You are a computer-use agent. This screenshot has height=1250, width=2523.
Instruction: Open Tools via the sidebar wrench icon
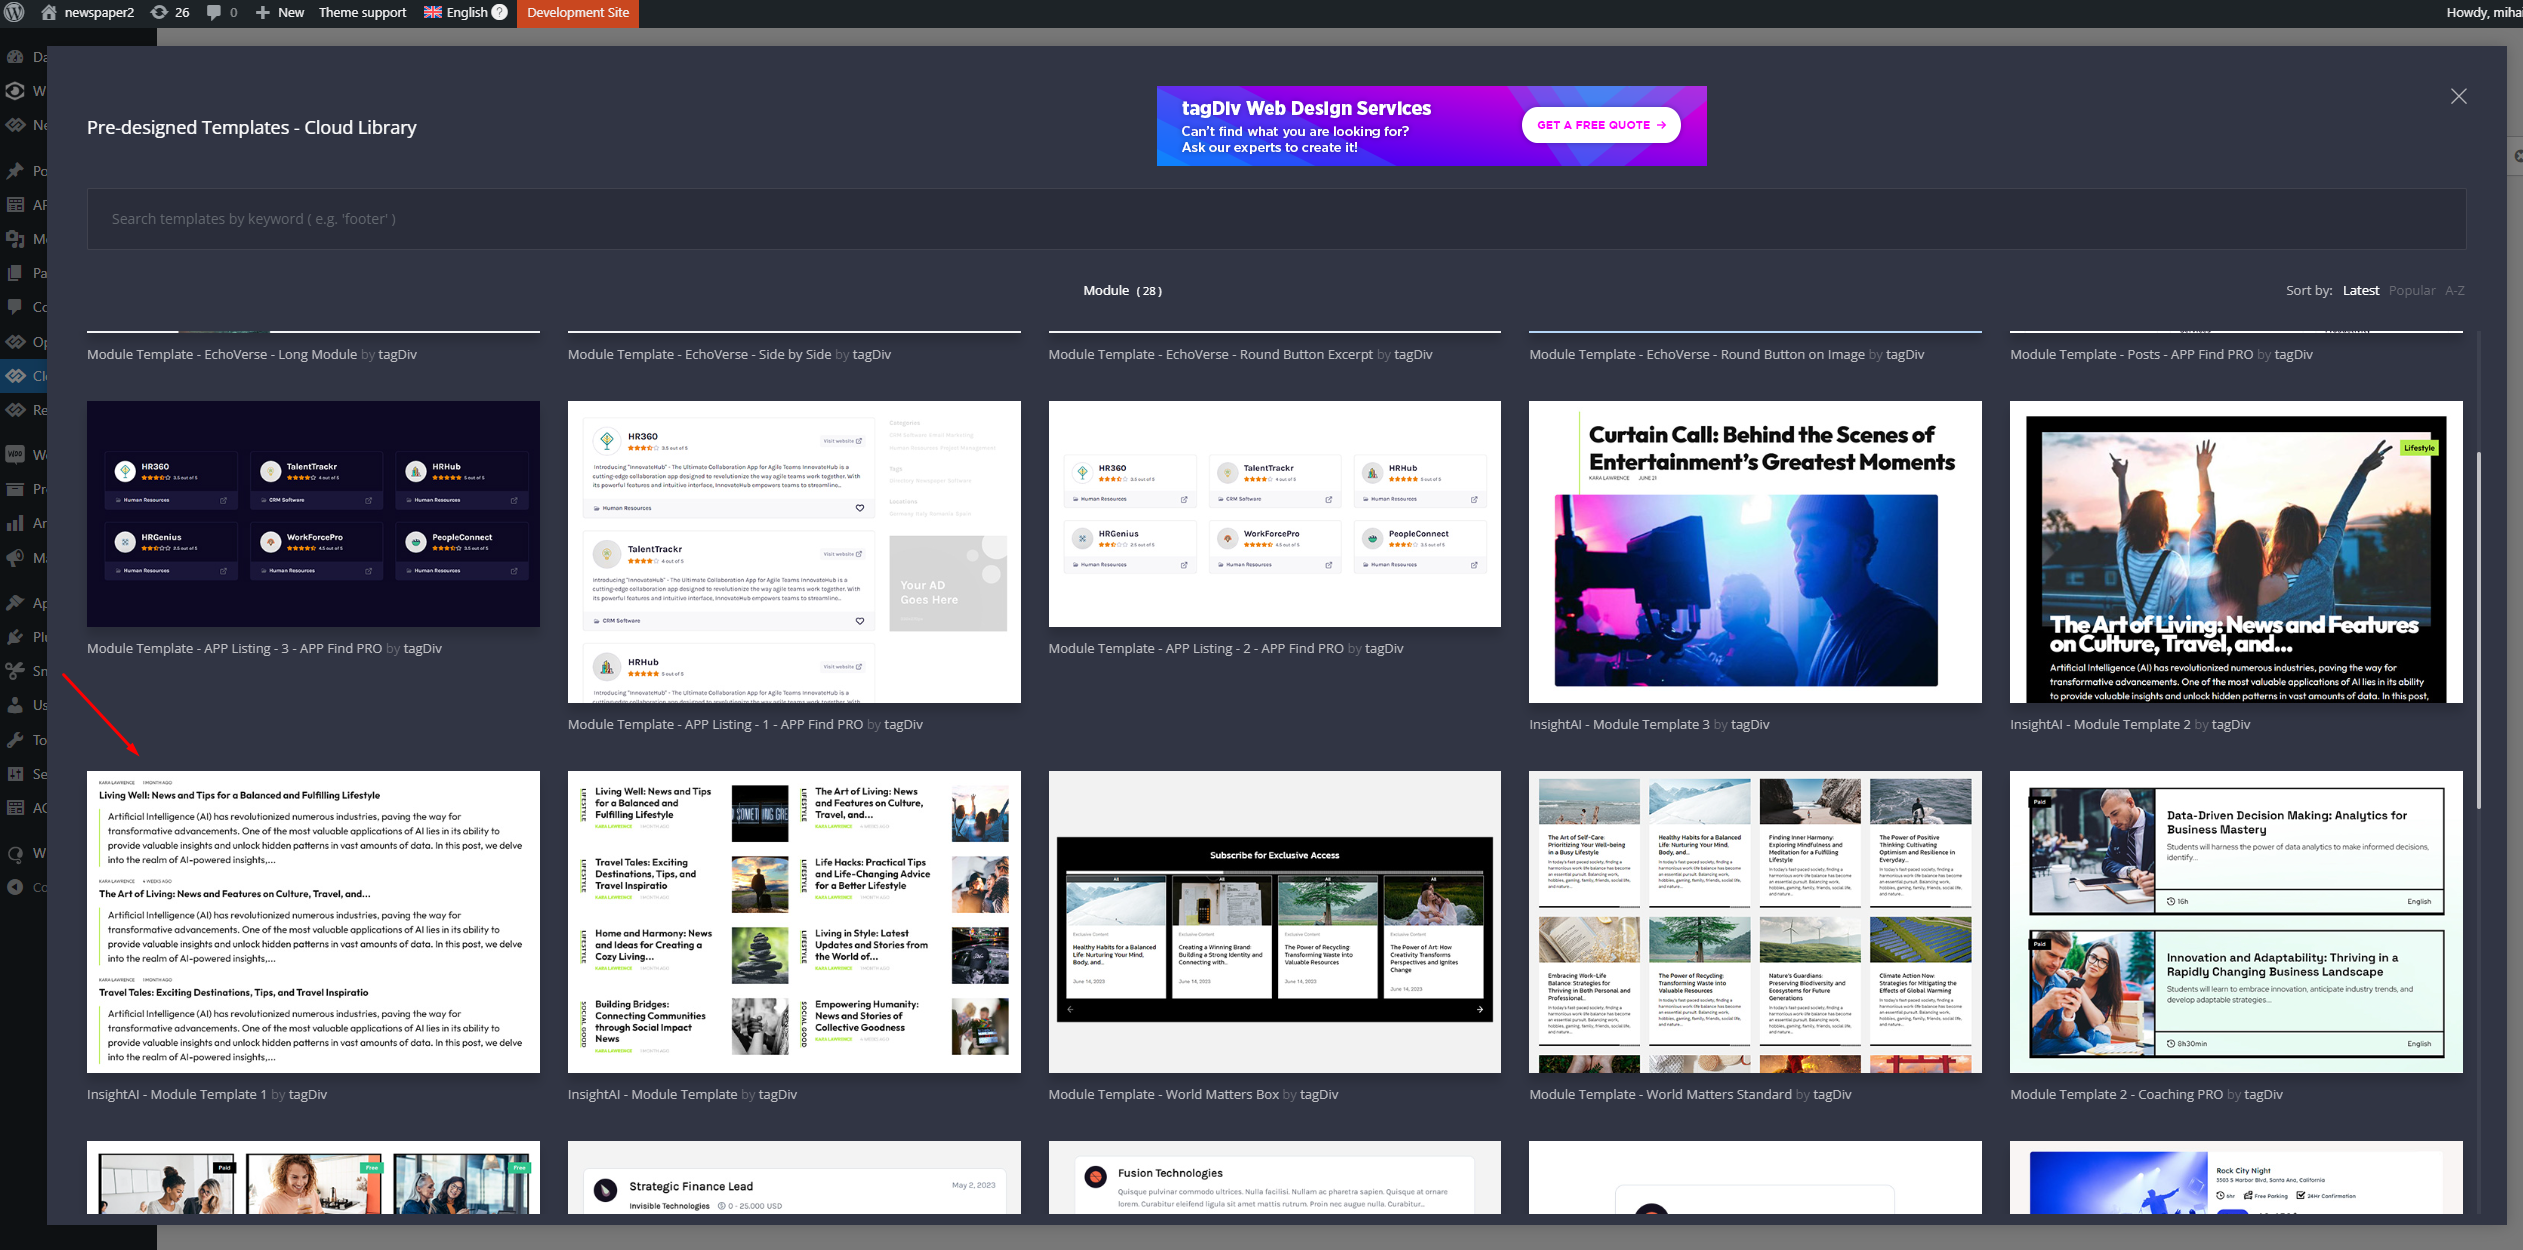point(15,740)
